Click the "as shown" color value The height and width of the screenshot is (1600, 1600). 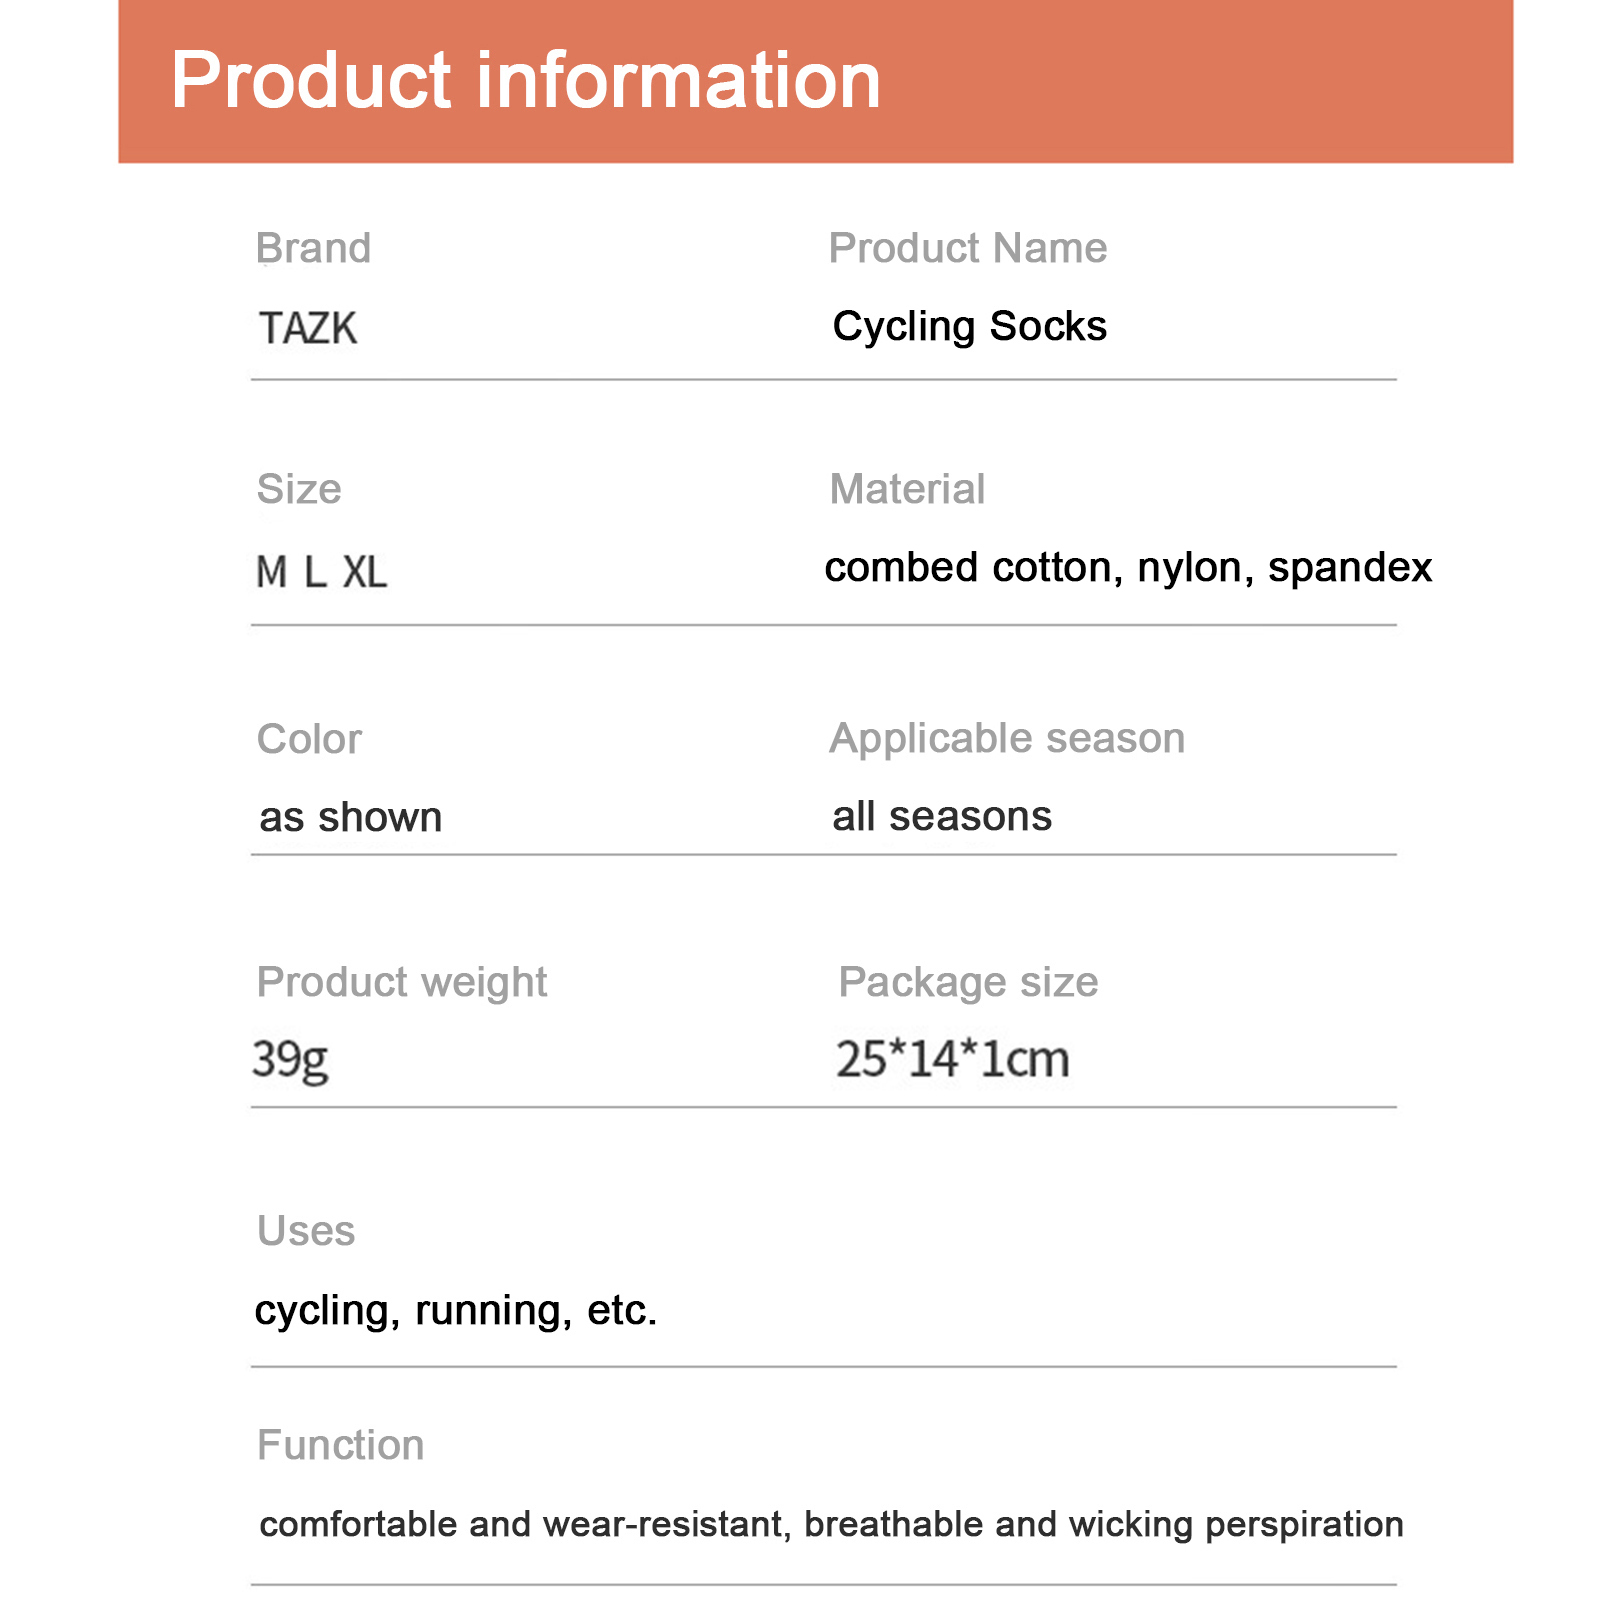[350, 817]
